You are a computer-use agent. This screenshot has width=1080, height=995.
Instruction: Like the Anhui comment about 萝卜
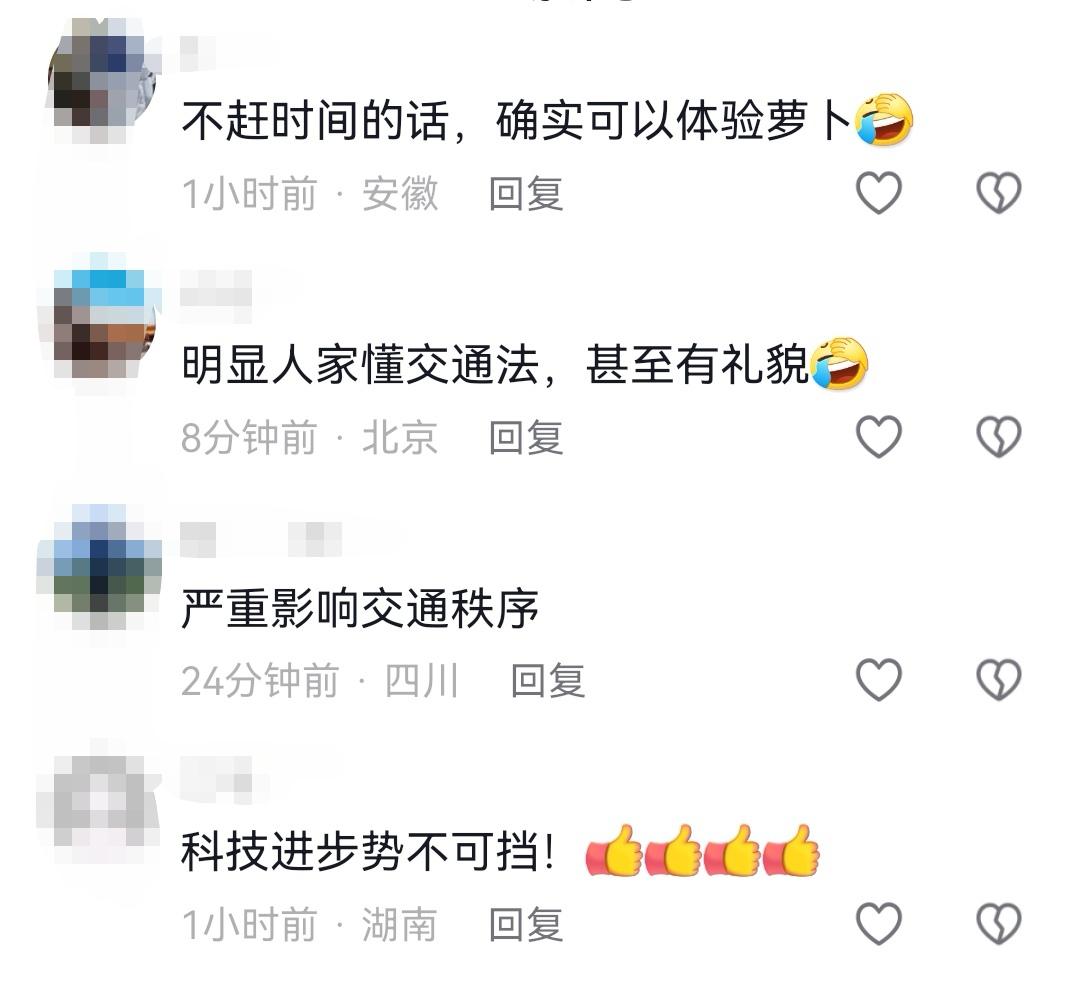[x=878, y=193]
